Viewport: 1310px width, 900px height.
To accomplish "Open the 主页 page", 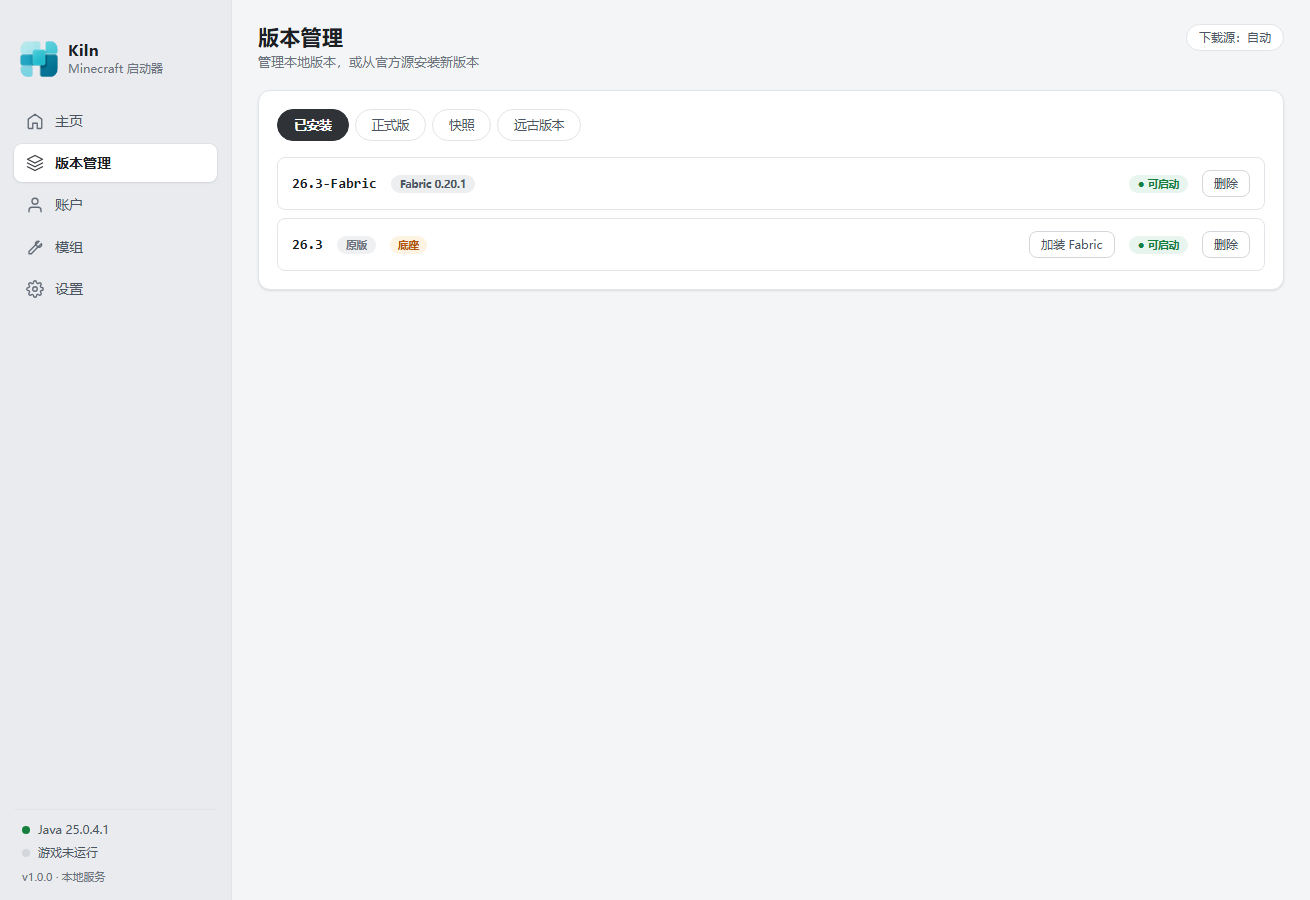I will coord(115,121).
